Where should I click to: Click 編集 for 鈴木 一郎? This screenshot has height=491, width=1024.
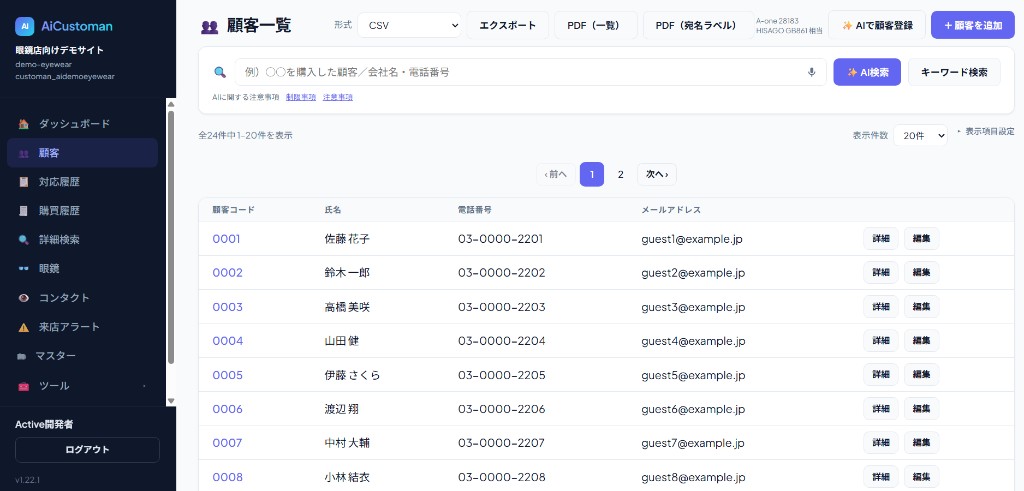click(921, 273)
